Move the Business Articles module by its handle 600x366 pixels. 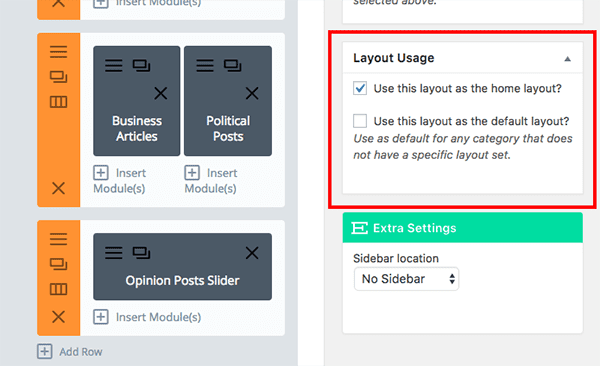(x=114, y=65)
